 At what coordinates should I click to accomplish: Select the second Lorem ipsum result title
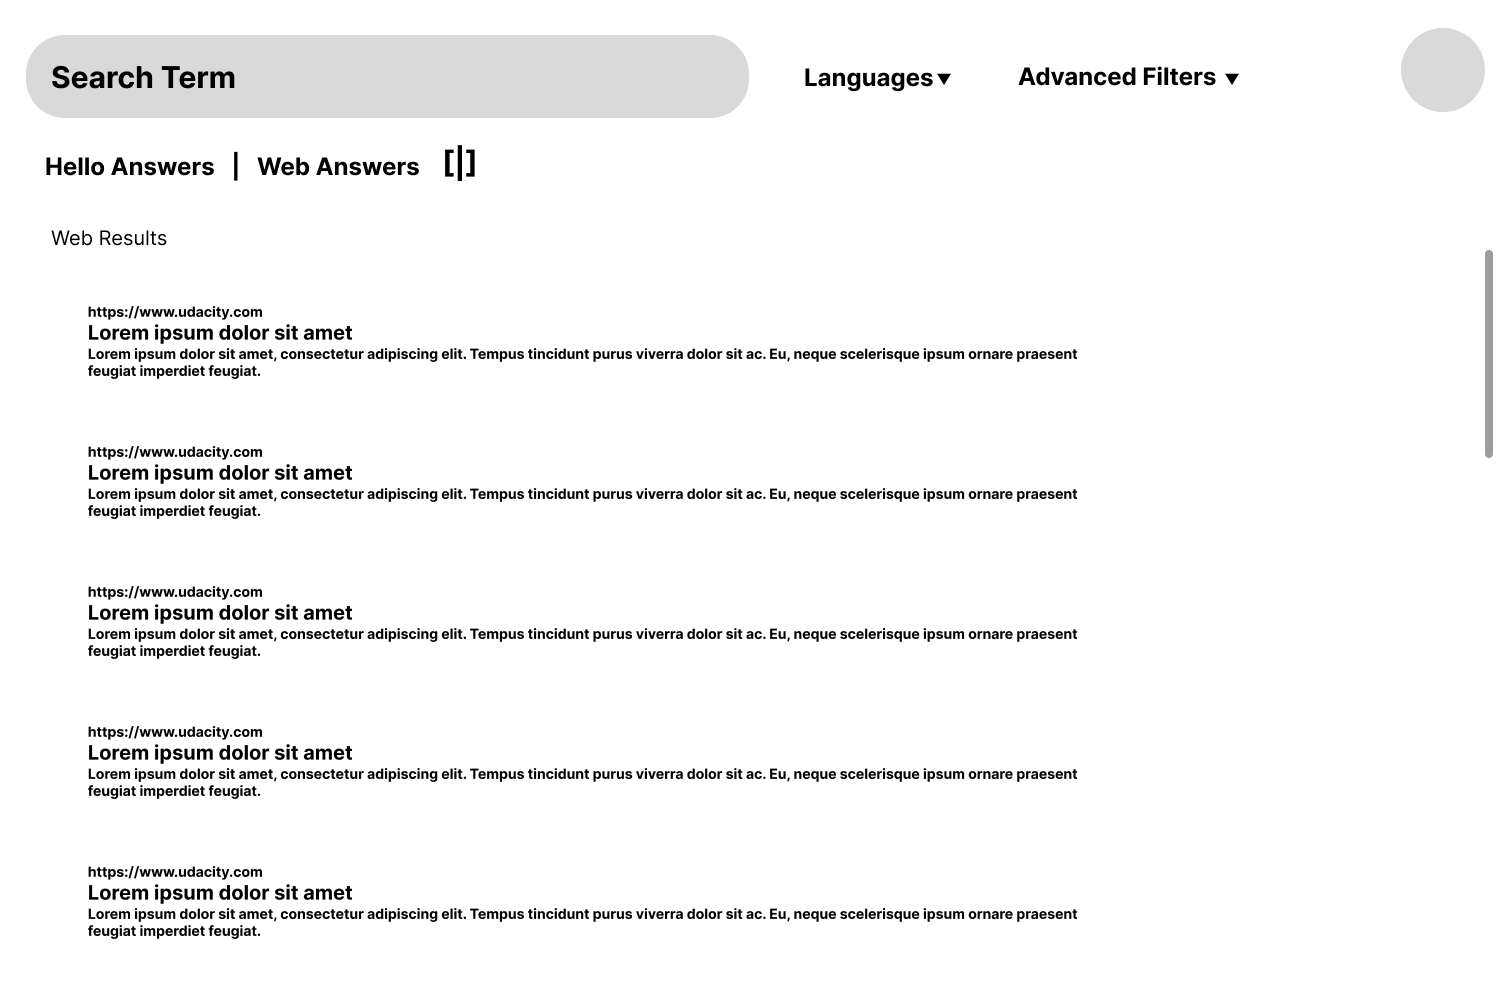click(x=220, y=473)
